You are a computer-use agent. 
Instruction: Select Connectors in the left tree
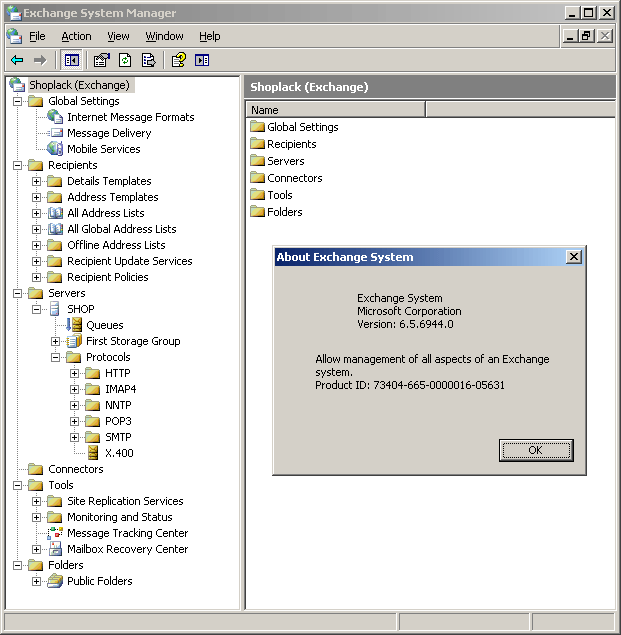click(76, 469)
